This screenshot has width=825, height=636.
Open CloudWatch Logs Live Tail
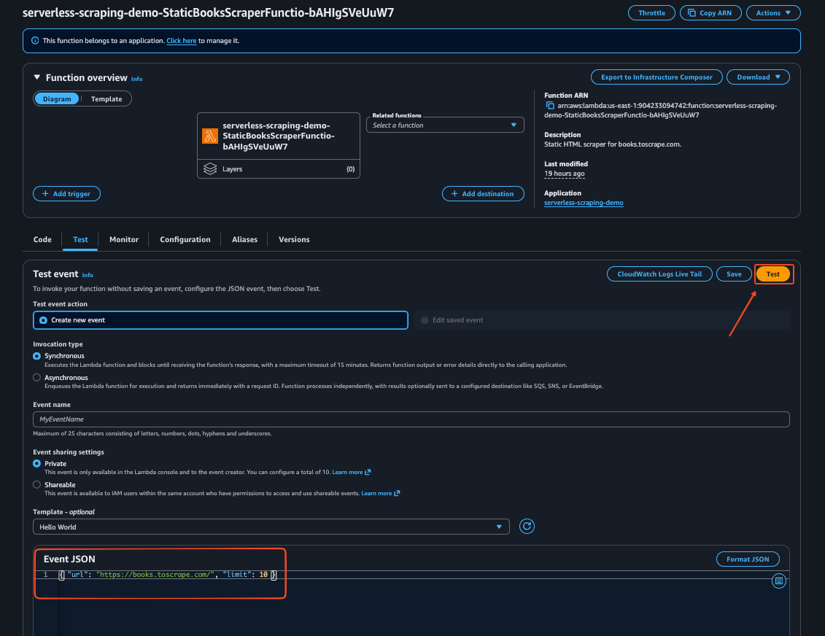click(x=659, y=274)
